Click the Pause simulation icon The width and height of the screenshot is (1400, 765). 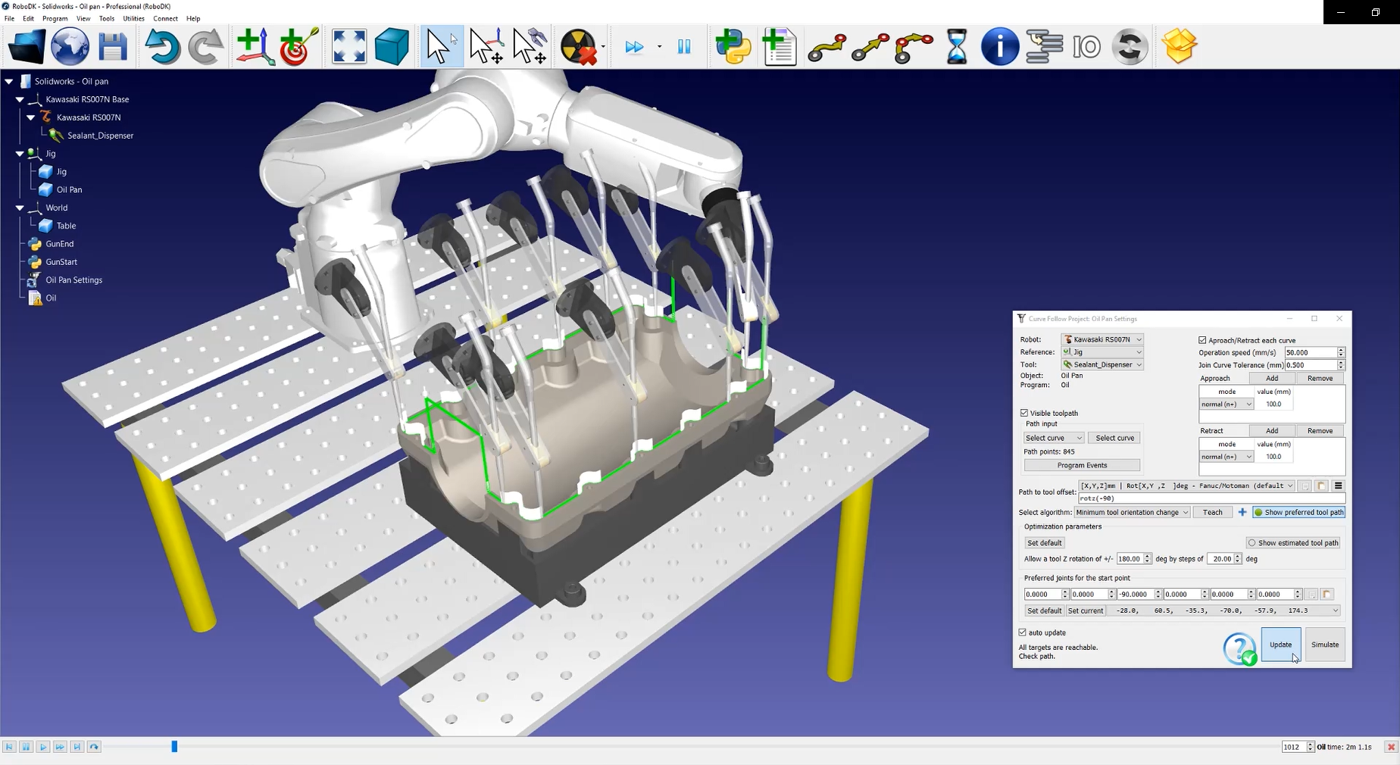(684, 47)
